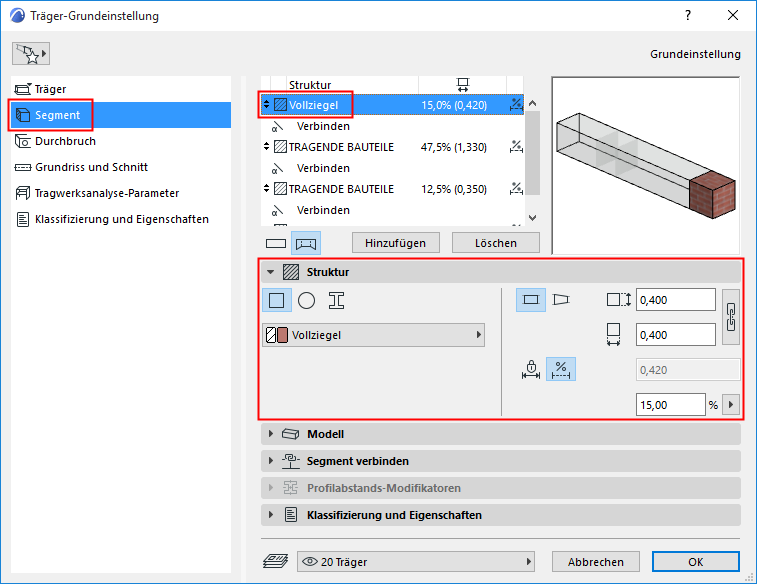Click the Abbrechen button
This screenshot has height=584, width=757.
(596, 562)
